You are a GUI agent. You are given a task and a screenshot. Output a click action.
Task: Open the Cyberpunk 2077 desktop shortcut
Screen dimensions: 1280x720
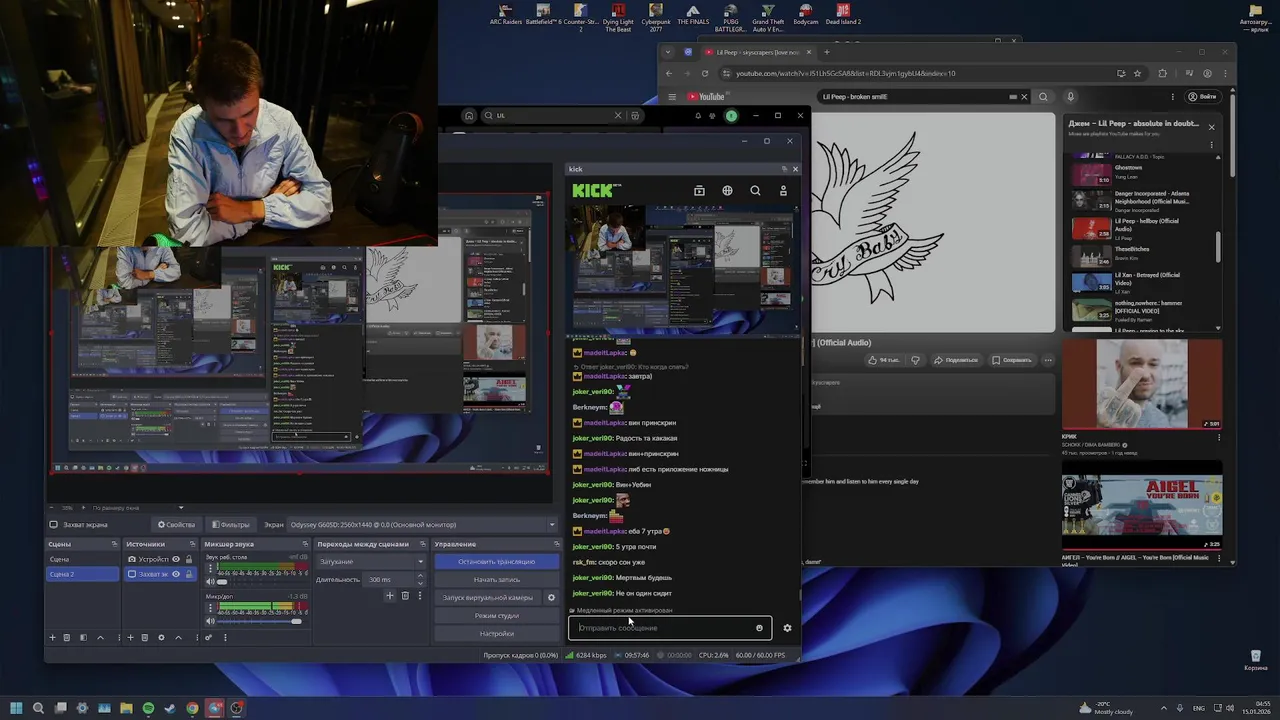tap(656, 17)
